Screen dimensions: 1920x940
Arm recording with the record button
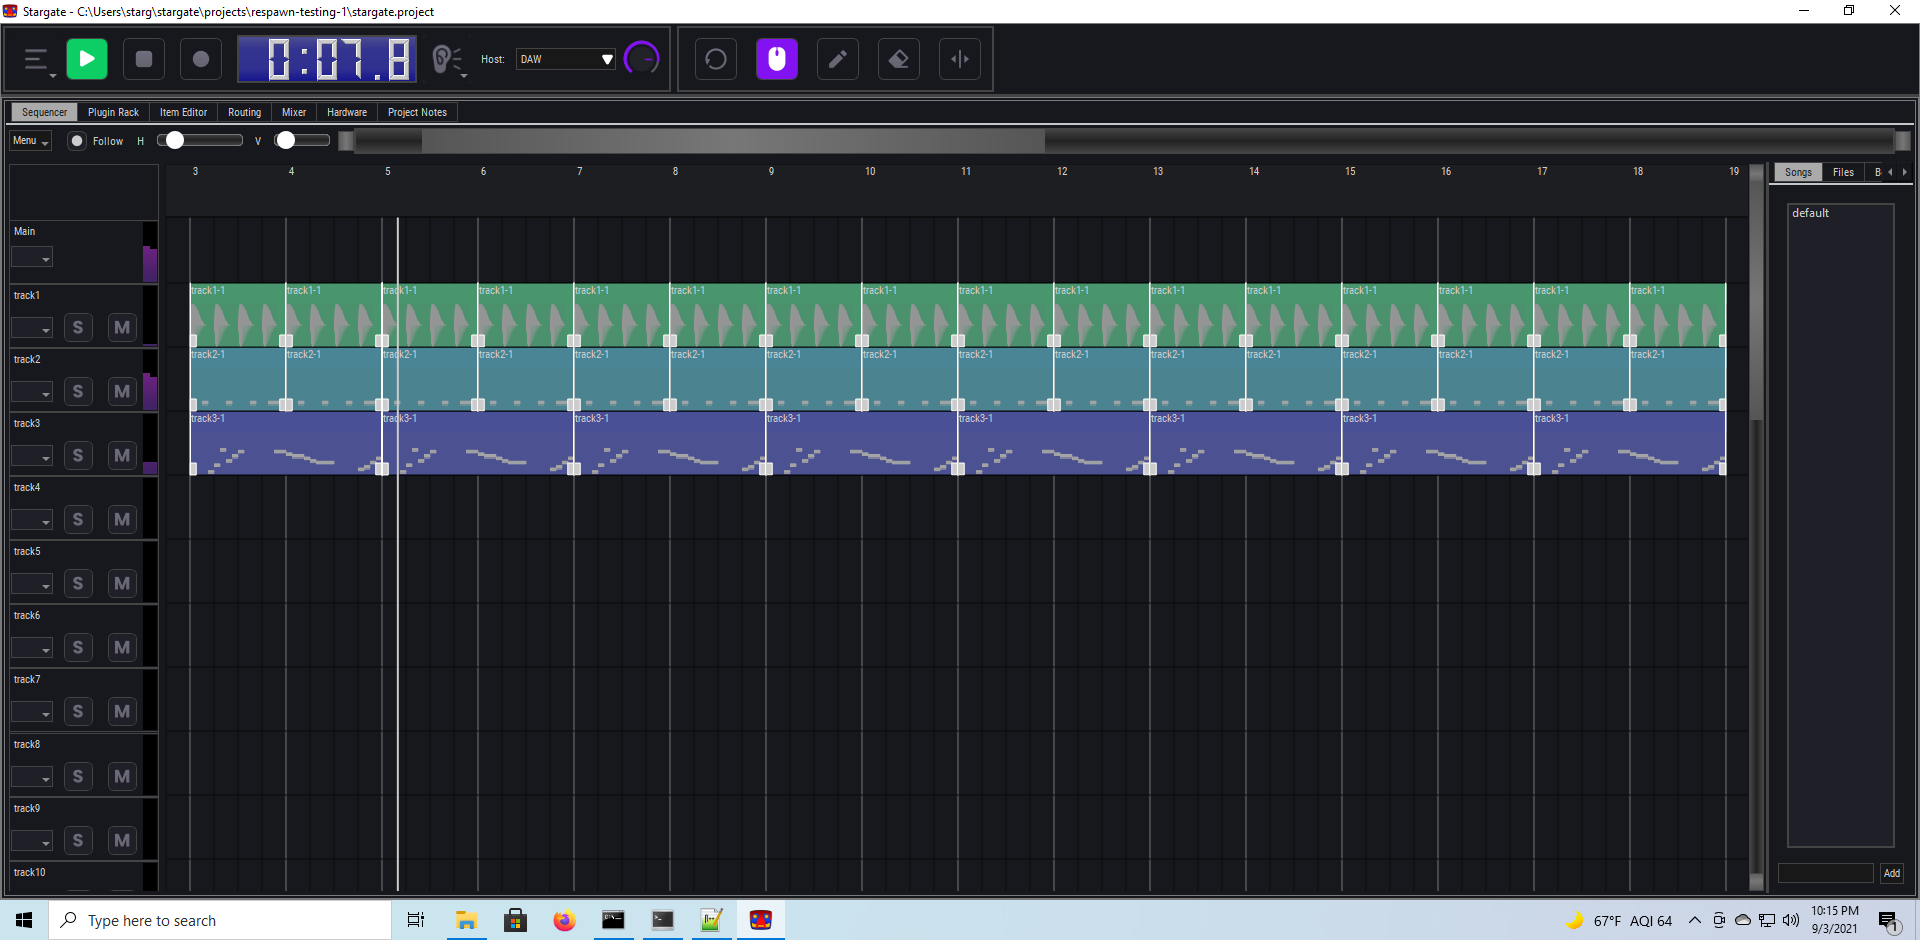(x=201, y=59)
